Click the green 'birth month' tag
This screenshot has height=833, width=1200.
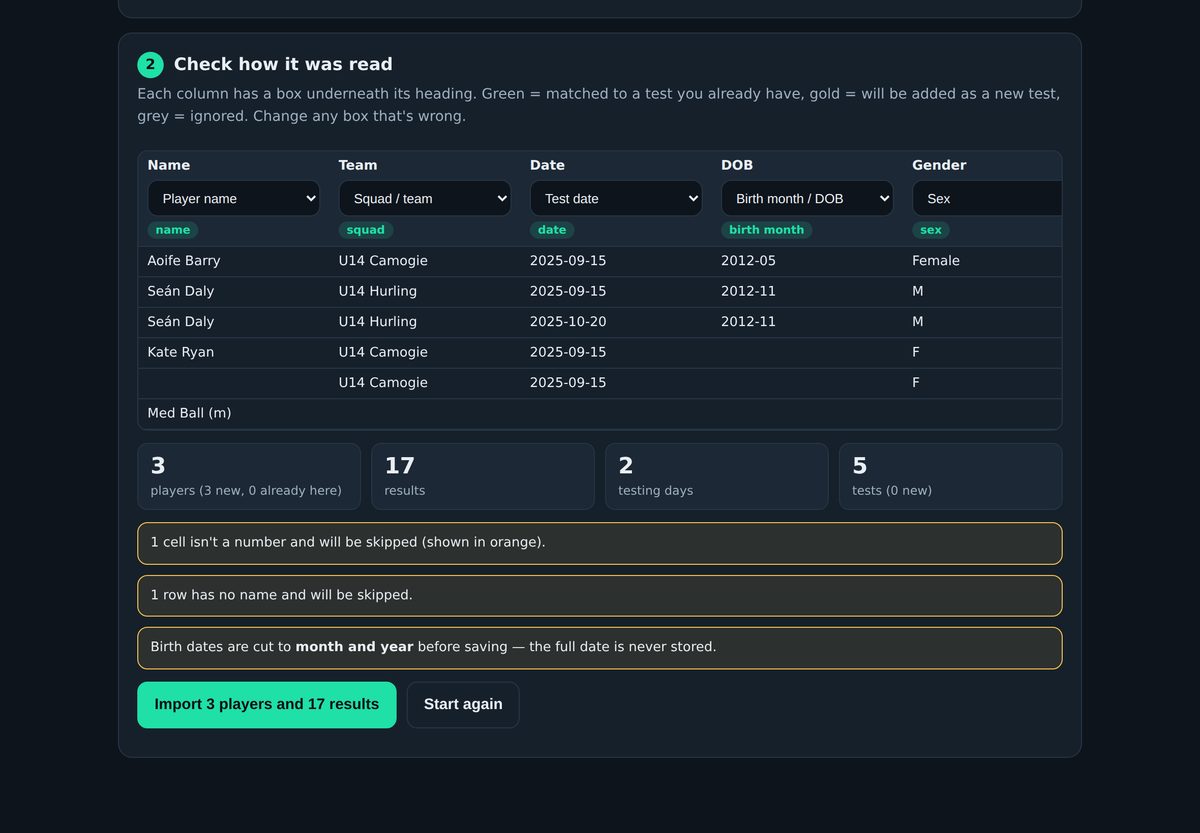767,230
